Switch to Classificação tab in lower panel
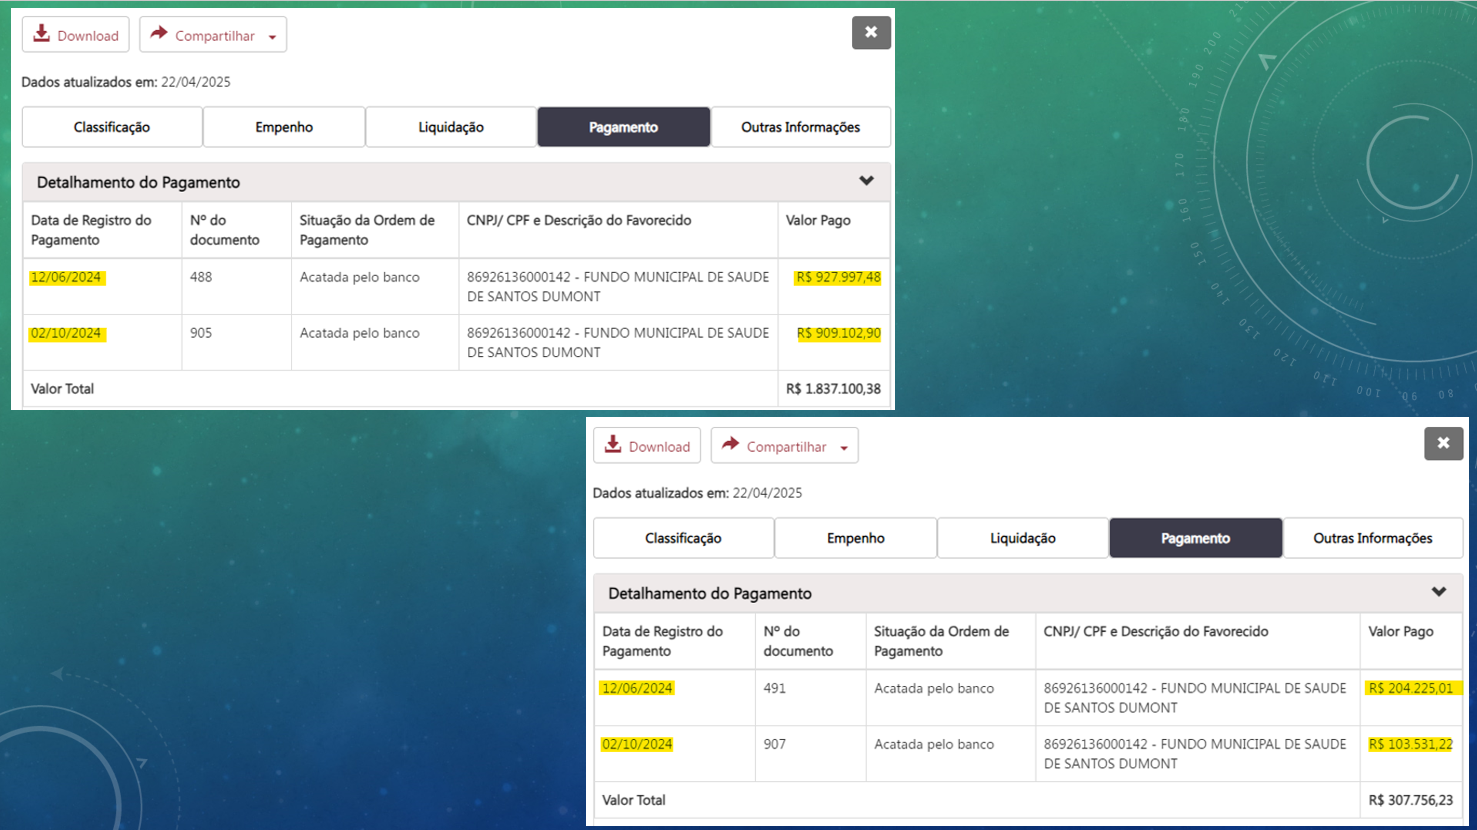 (683, 538)
